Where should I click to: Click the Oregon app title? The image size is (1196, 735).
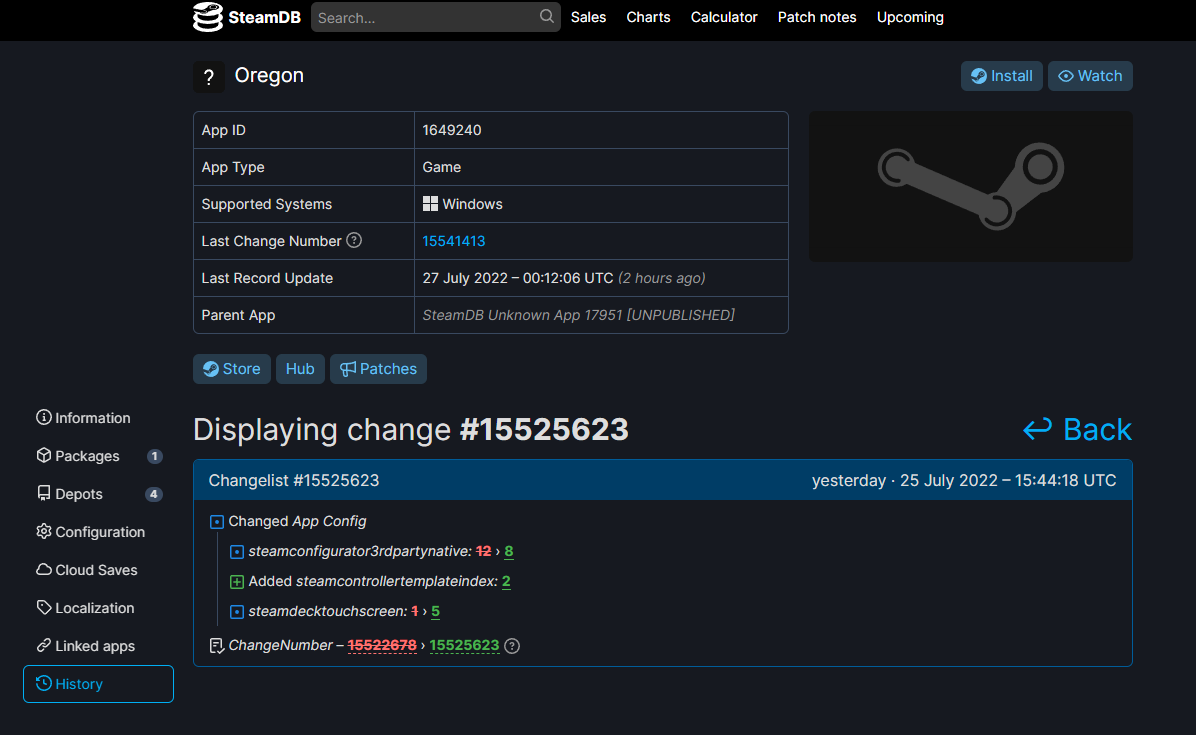[269, 75]
